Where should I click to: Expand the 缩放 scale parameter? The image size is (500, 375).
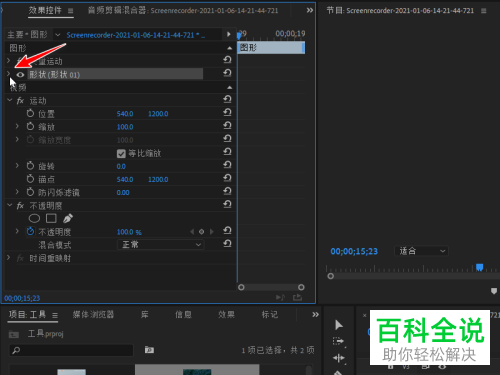(x=17, y=126)
